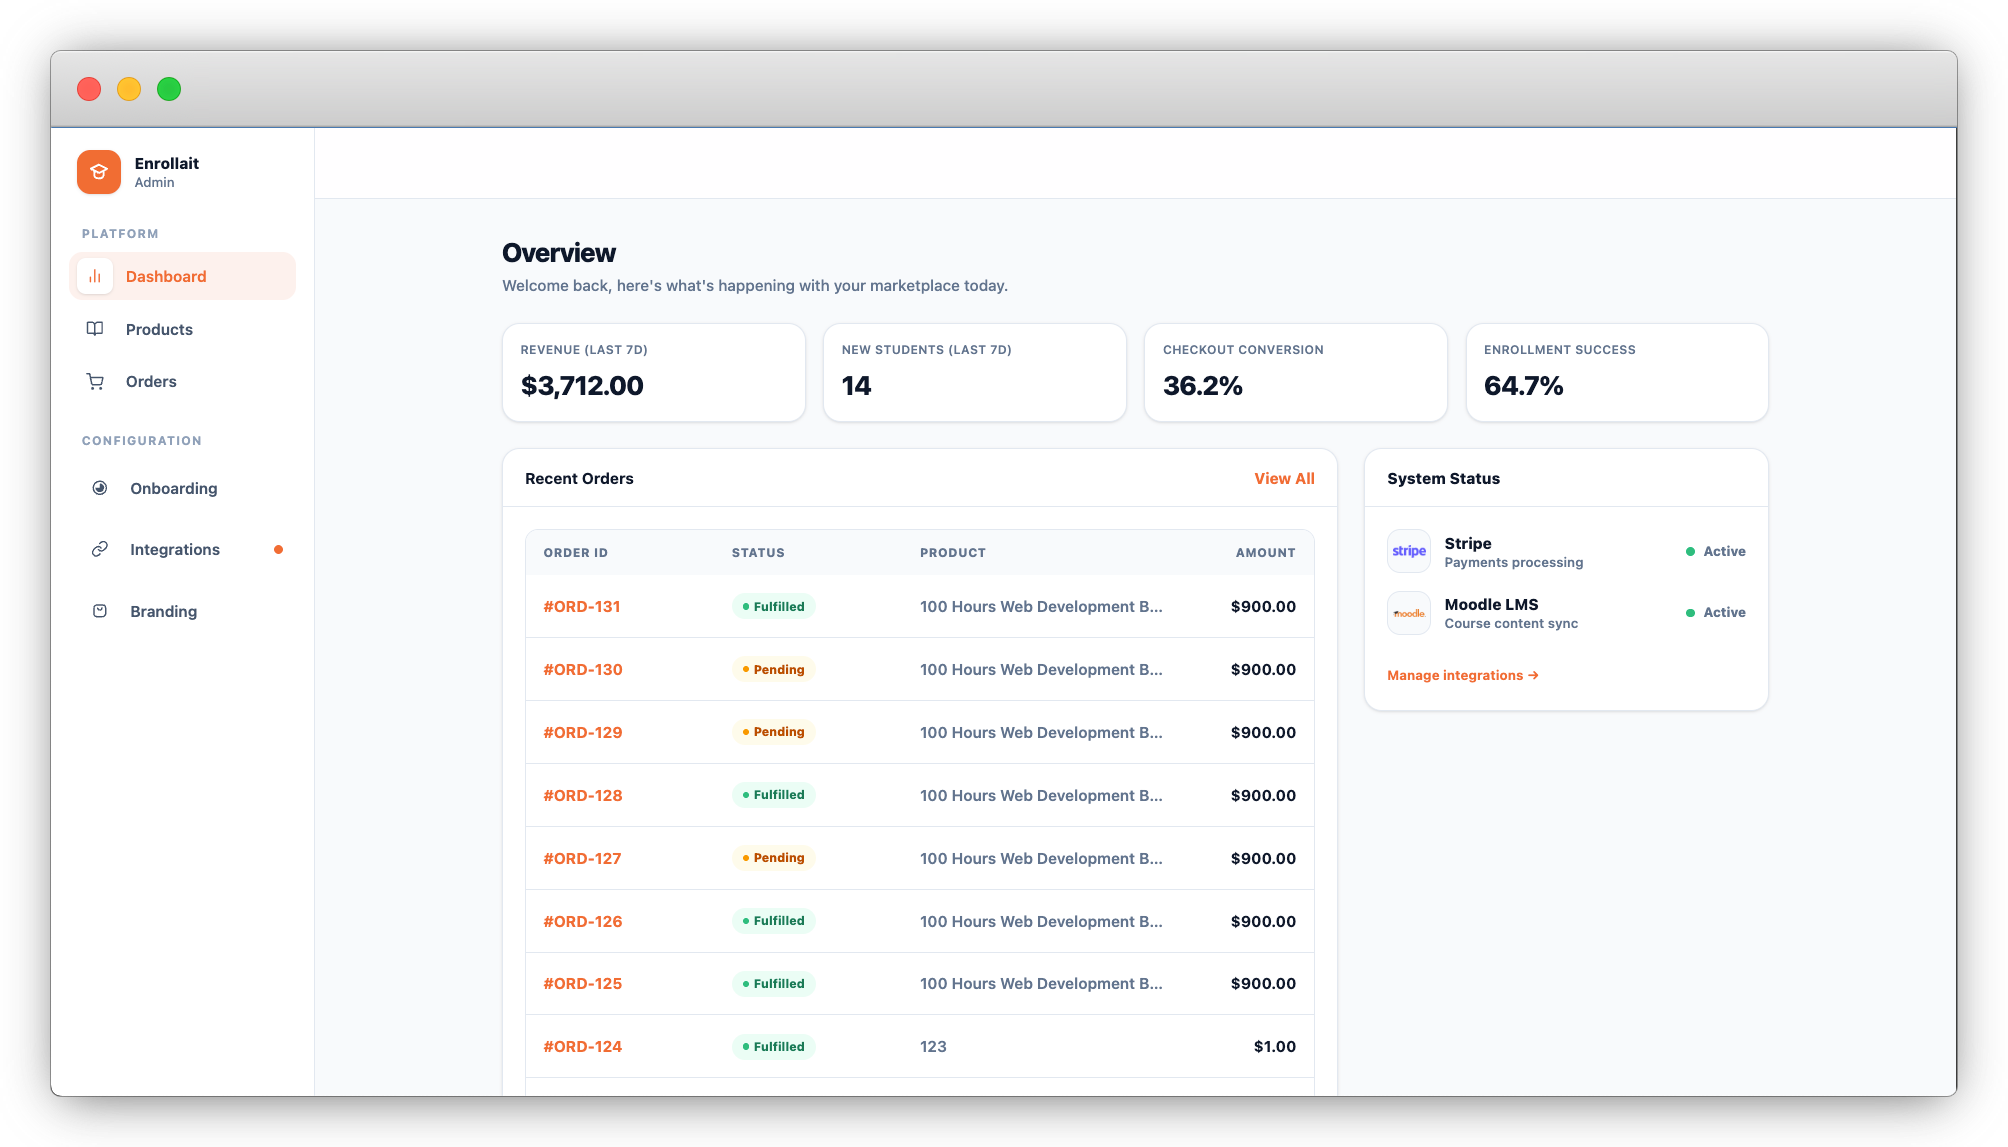Open order #ORD-124
Image resolution: width=2008 pixels, height=1147 pixels.
(582, 1046)
